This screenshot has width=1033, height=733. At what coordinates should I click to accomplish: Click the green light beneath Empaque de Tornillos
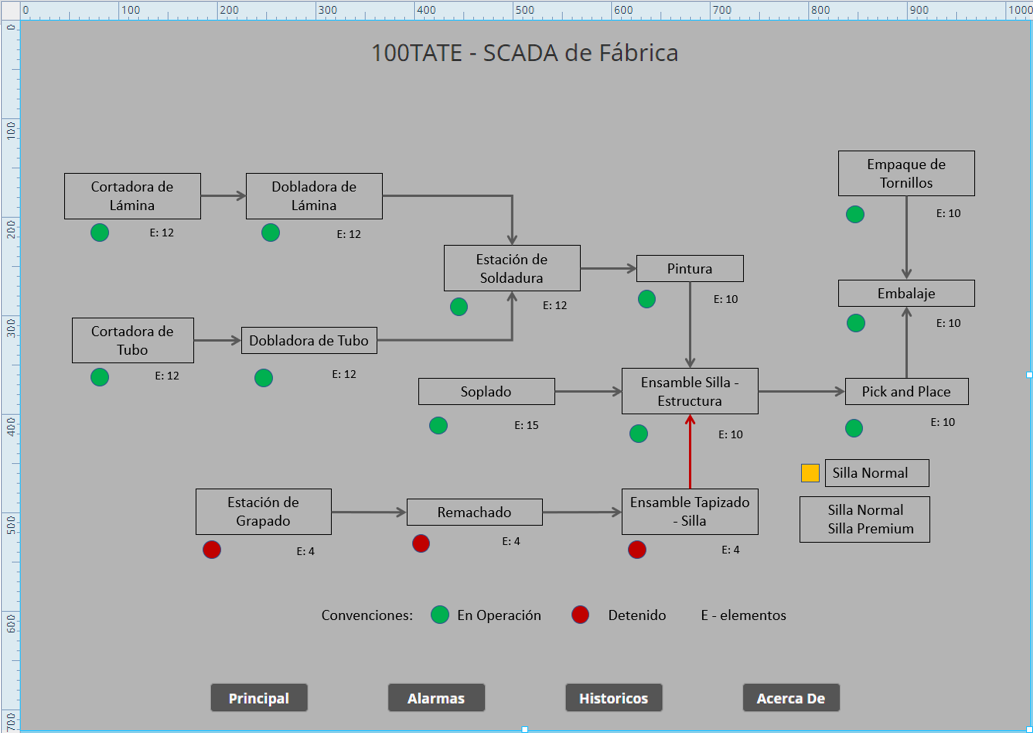coord(854,214)
